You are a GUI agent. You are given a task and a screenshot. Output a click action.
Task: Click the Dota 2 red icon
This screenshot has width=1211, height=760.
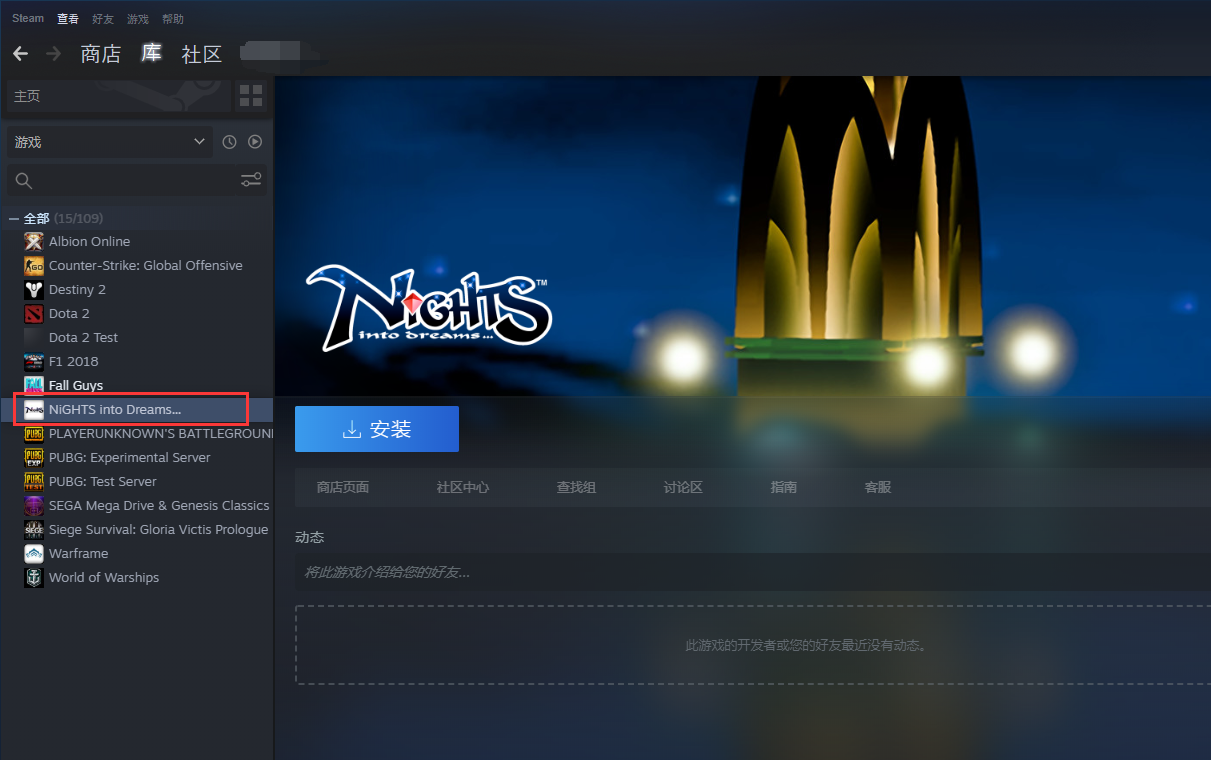34,313
